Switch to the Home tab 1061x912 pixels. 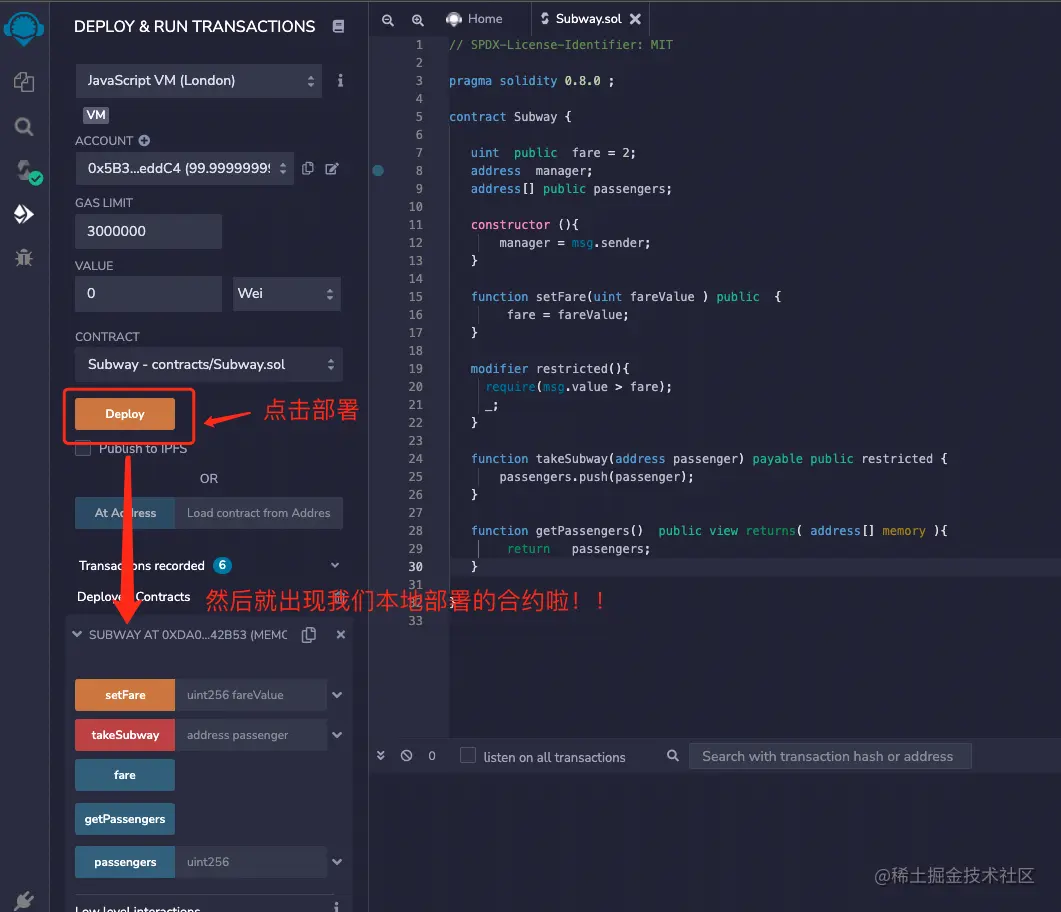click(x=474, y=19)
